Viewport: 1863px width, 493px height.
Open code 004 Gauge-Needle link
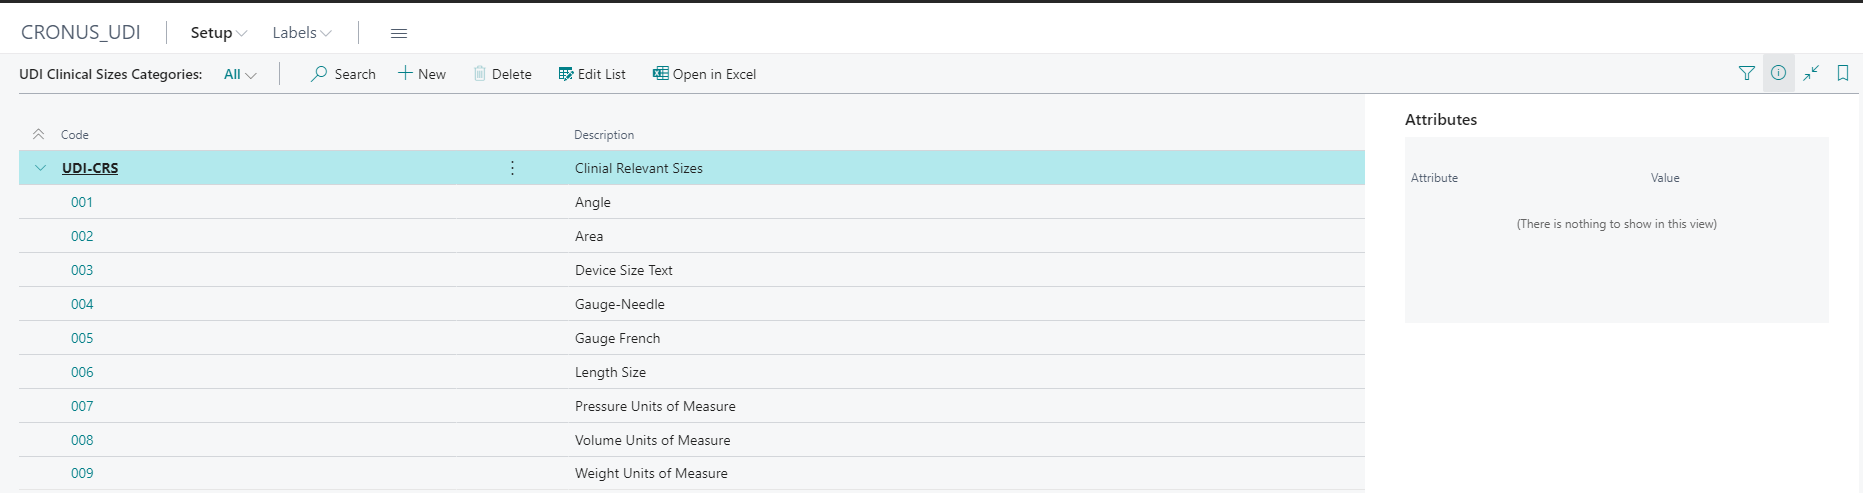(82, 304)
